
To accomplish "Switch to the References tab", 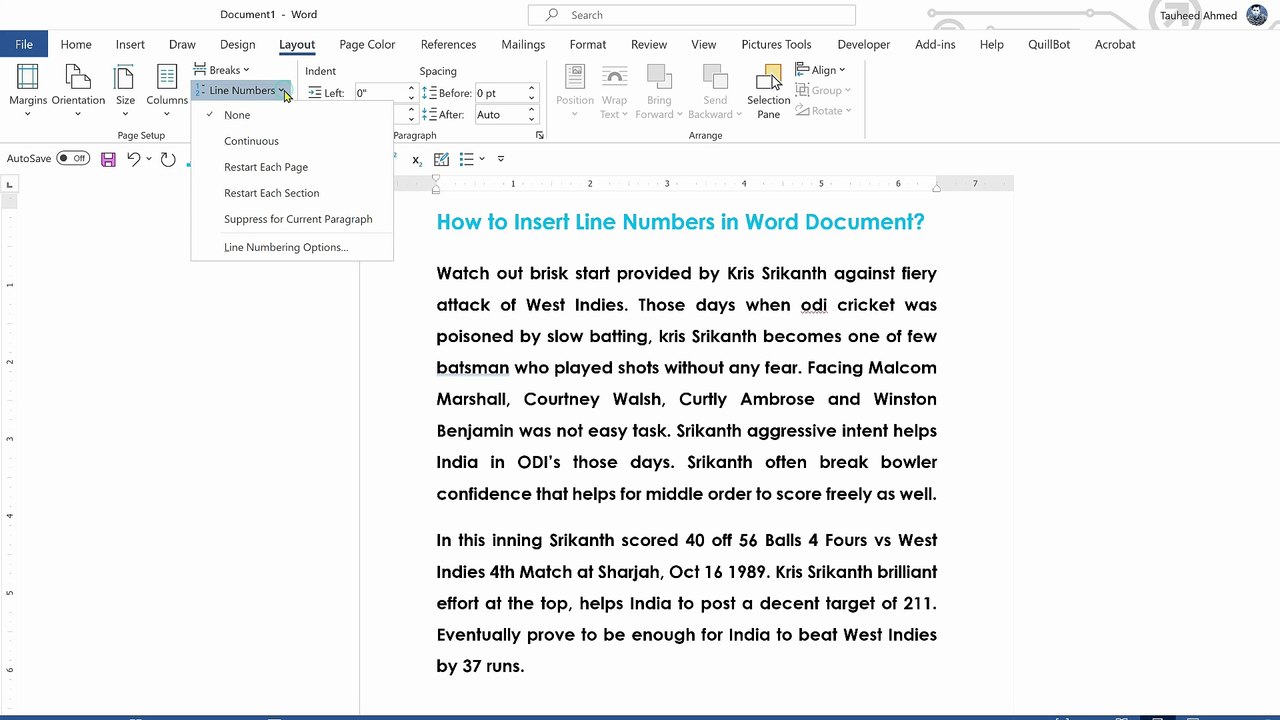I will click(x=448, y=44).
